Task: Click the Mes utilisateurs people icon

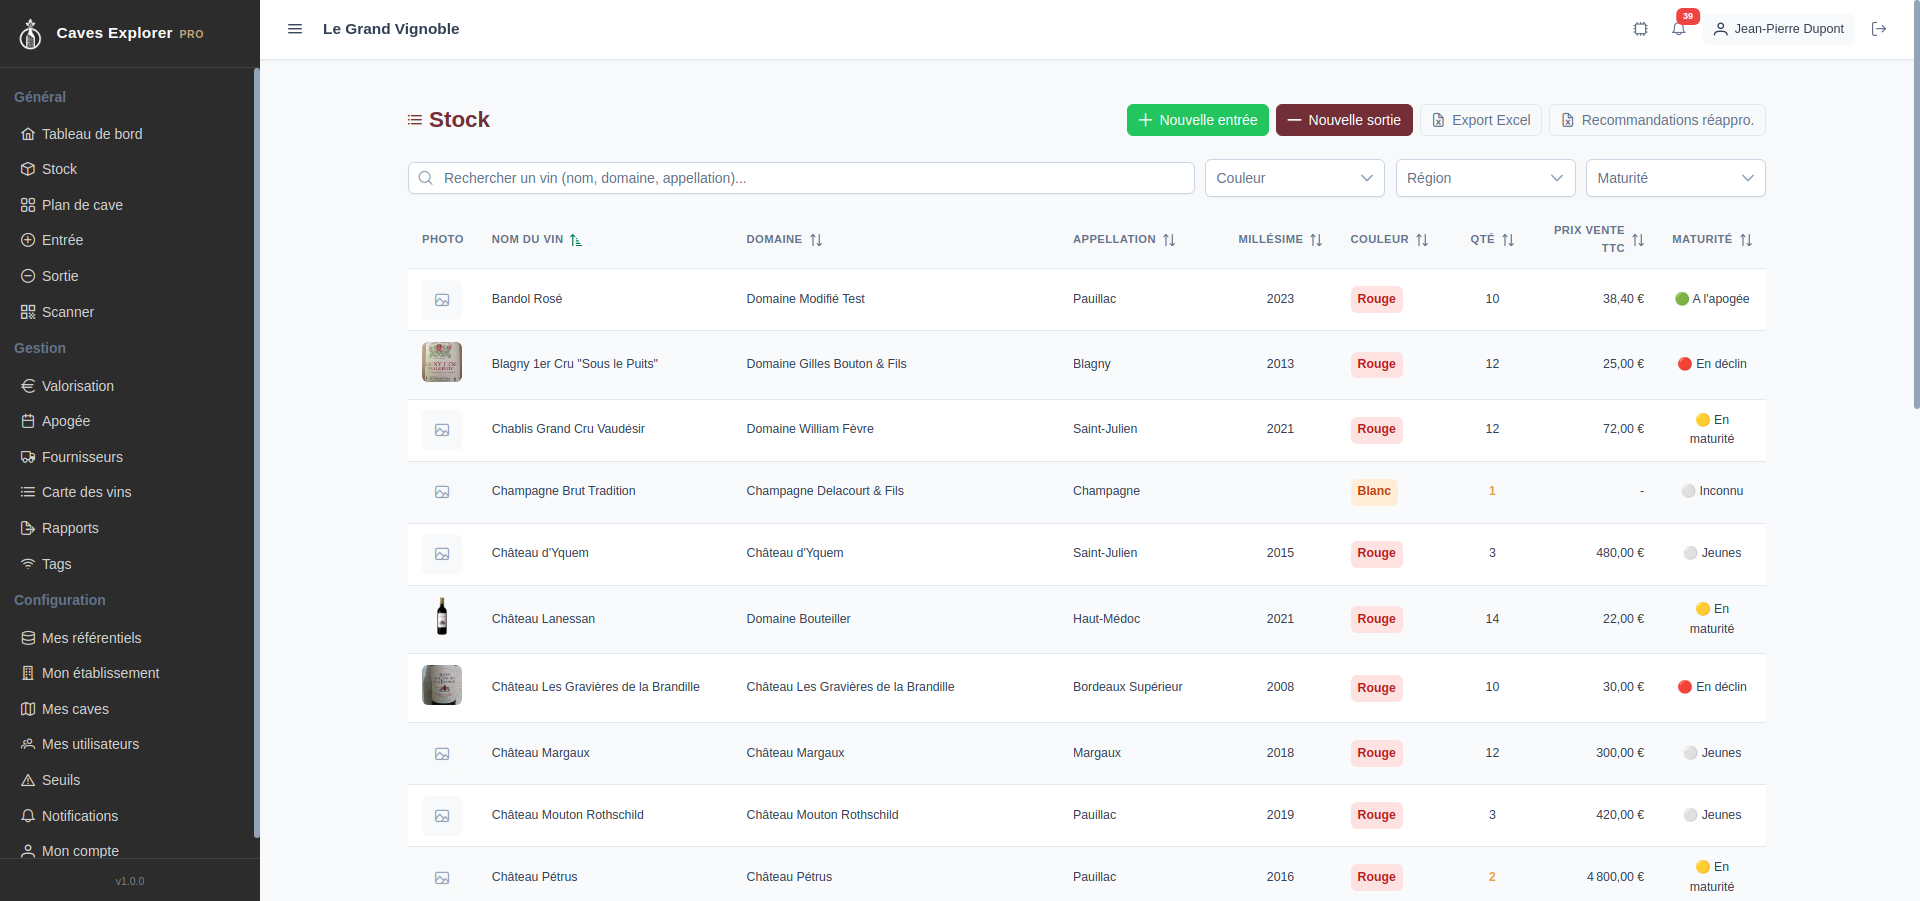Action: tap(28, 744)
